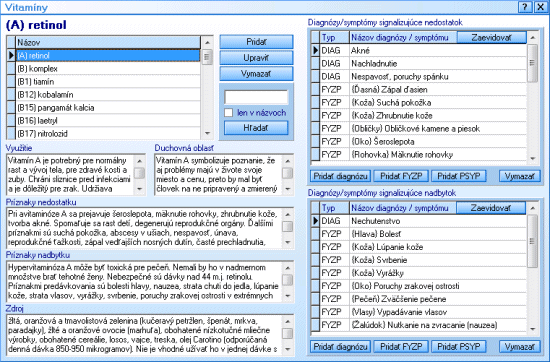Click Vymazať under nadbytok table

point(519,347)
